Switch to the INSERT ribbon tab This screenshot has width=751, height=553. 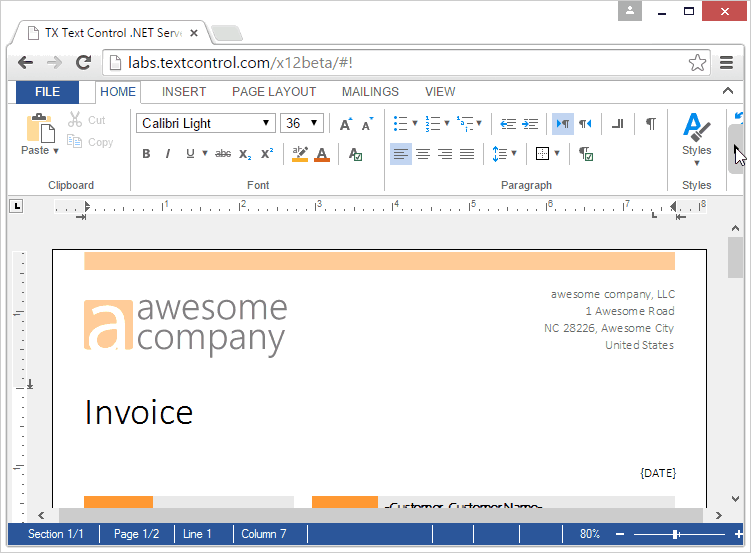point(184,92)
